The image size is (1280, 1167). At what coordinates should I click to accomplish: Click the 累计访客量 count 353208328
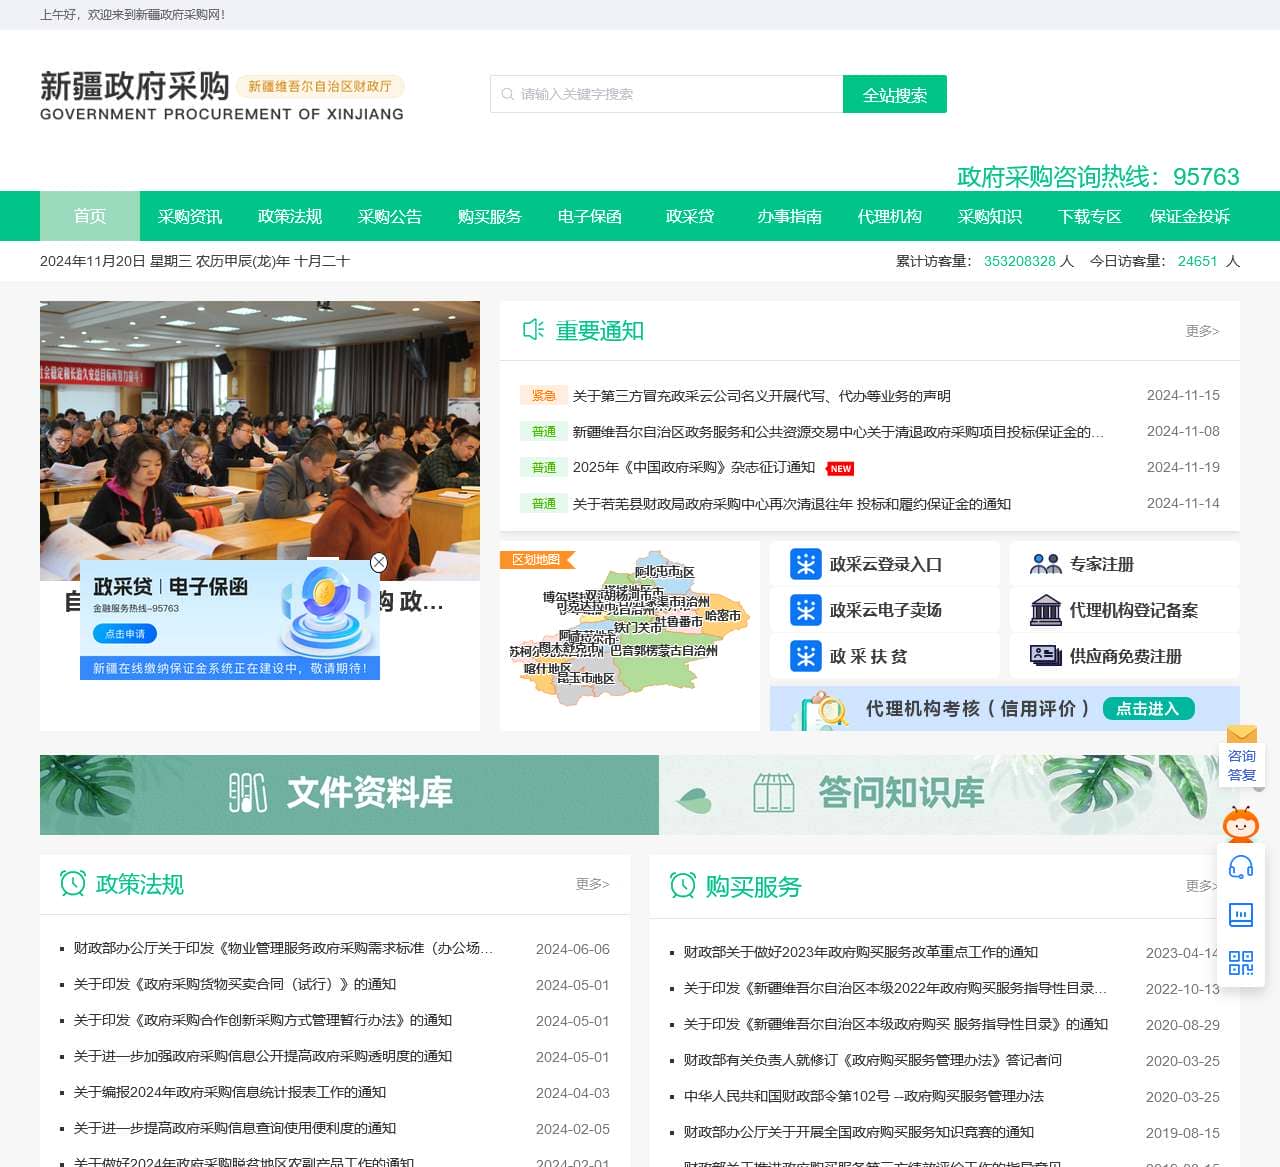click(x=1020, y=261)
